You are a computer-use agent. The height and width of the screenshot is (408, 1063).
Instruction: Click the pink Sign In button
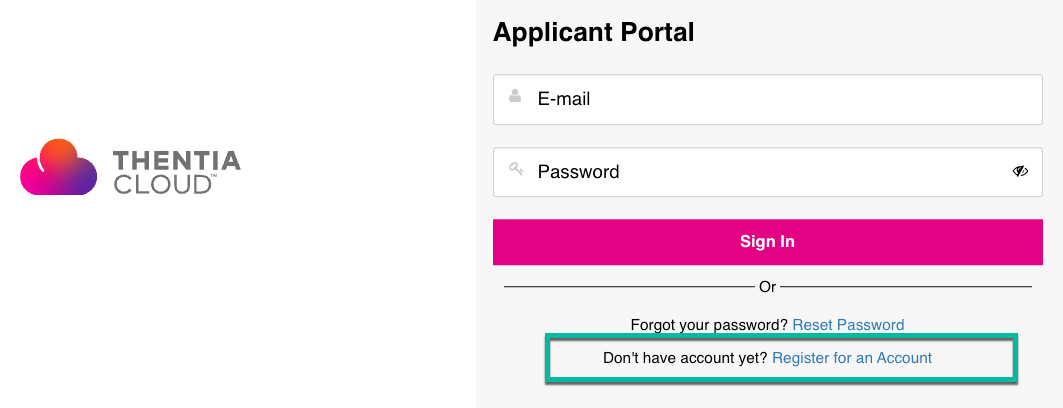click(767, 242)
